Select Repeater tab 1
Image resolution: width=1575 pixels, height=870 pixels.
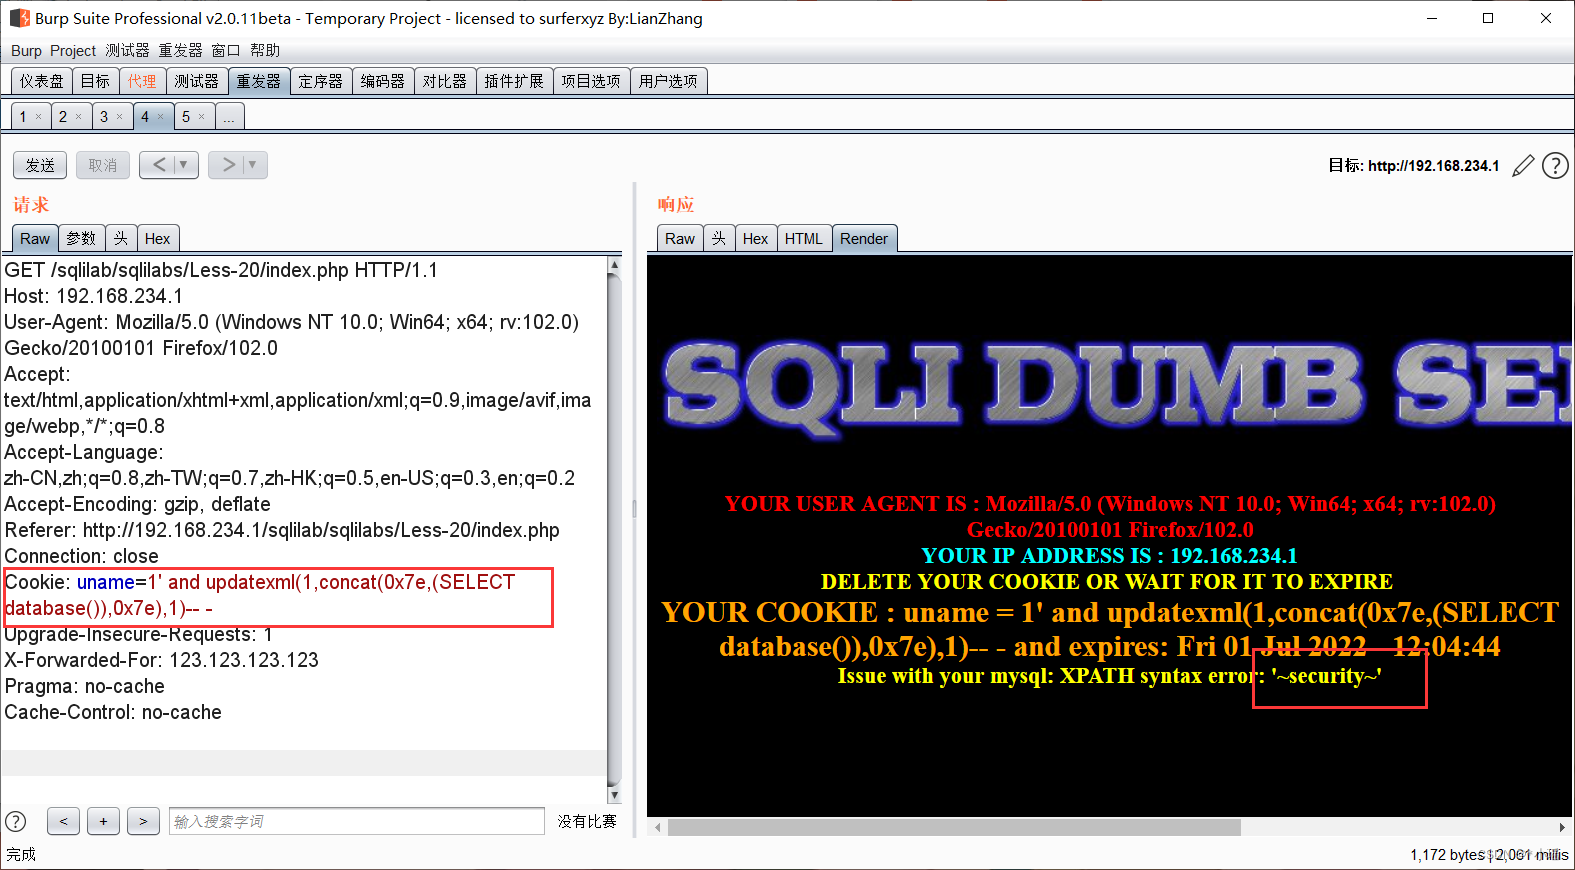(23, 117)
